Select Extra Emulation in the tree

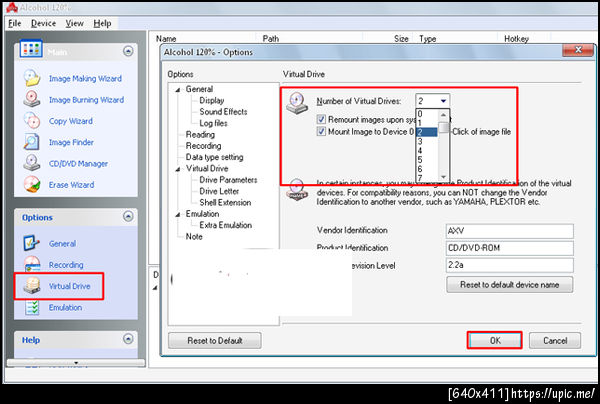[225, 225]
